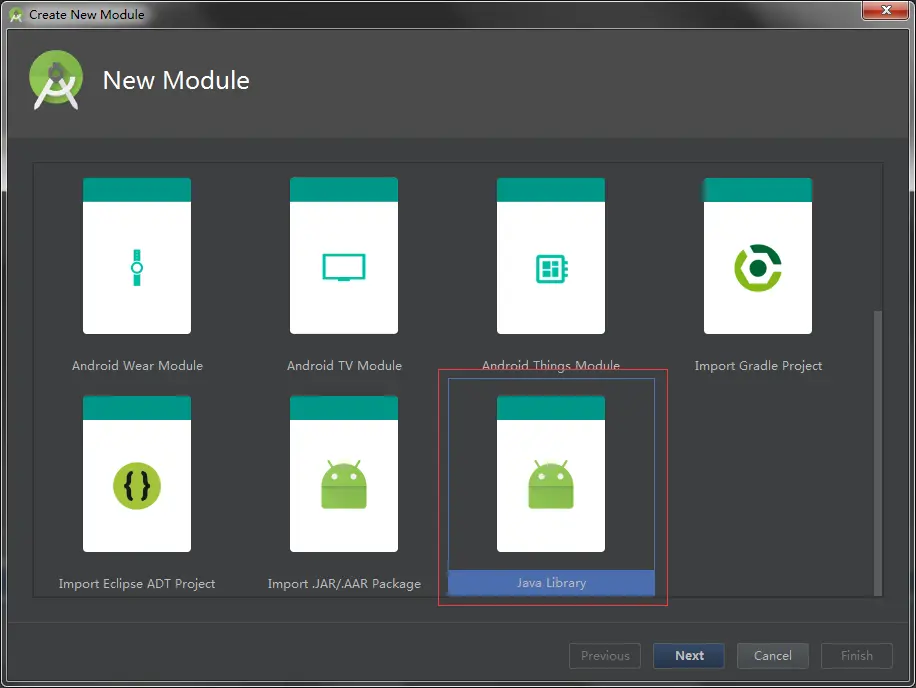Click the highlighted Java Library label
The width and height of the screenshot is (916, 688).
551,583
